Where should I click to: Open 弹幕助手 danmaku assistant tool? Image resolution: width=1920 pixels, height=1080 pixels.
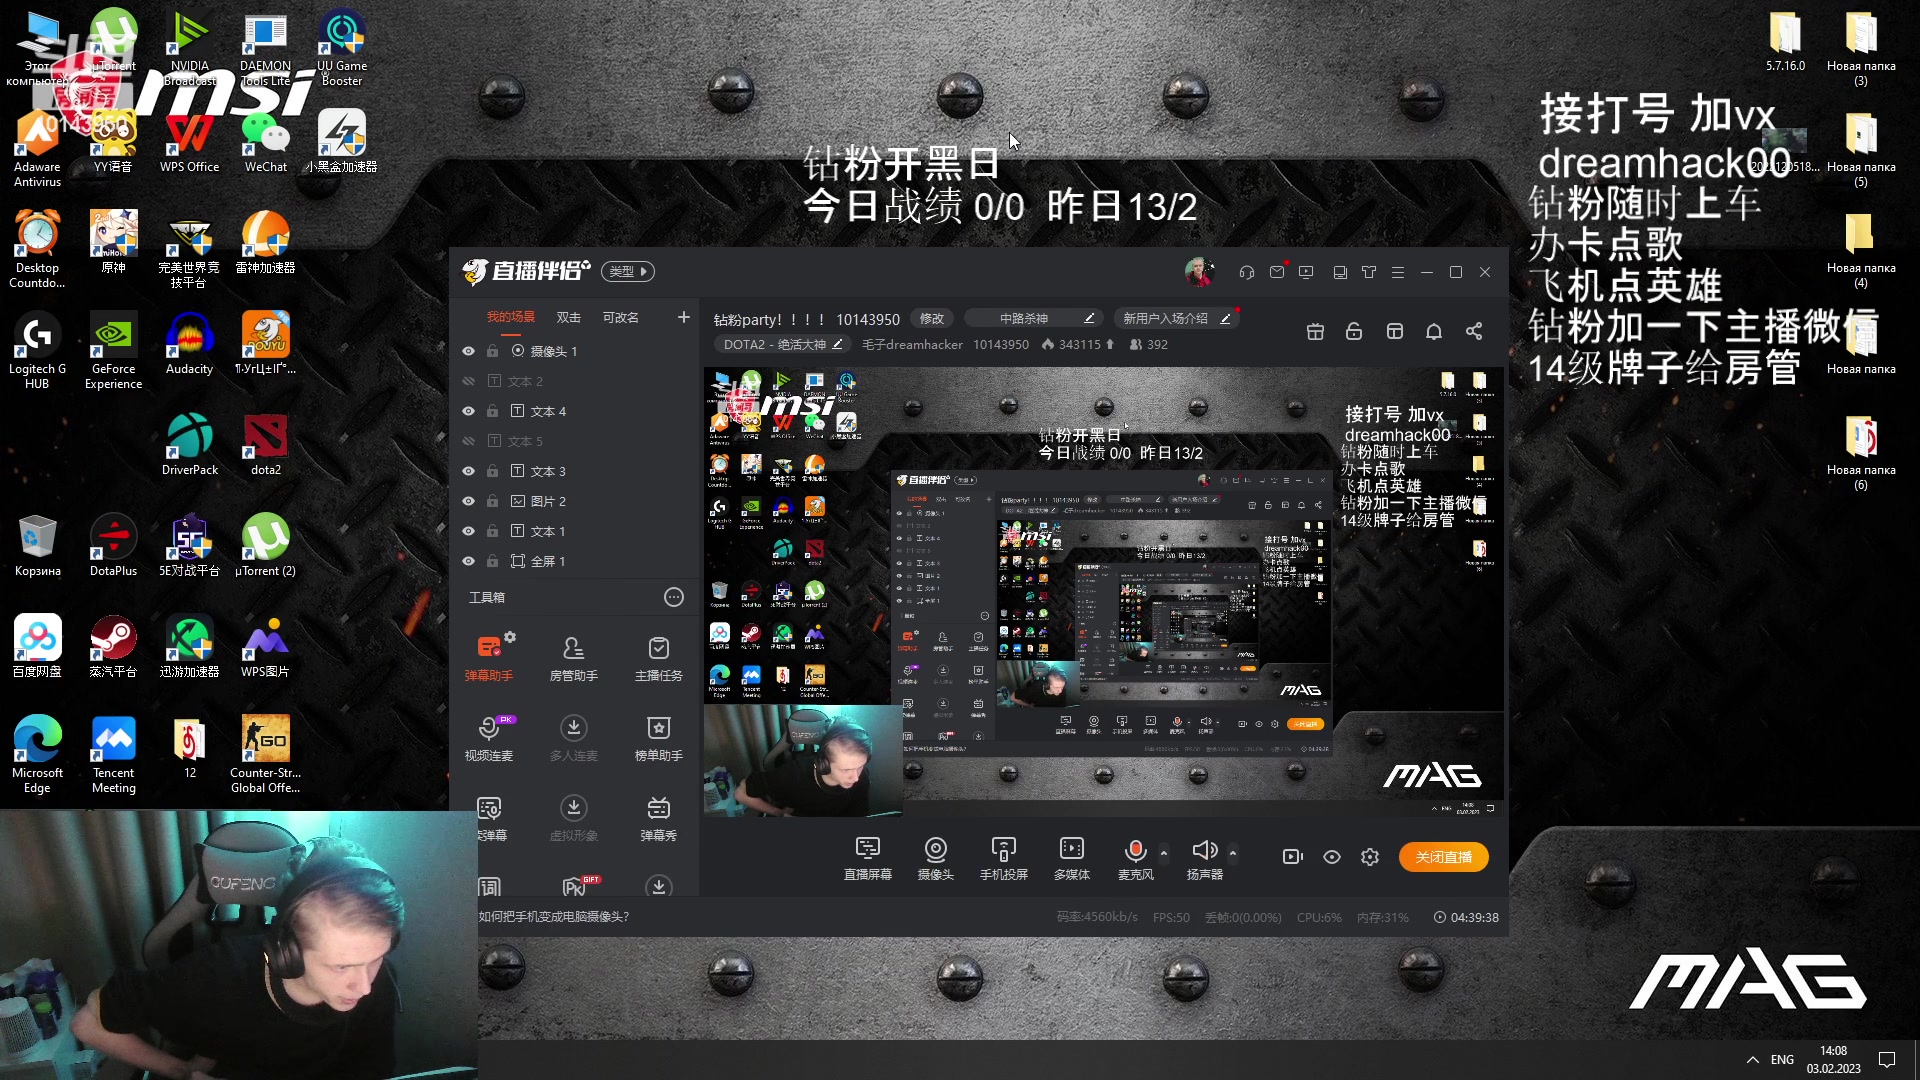[x=488, y=657]
